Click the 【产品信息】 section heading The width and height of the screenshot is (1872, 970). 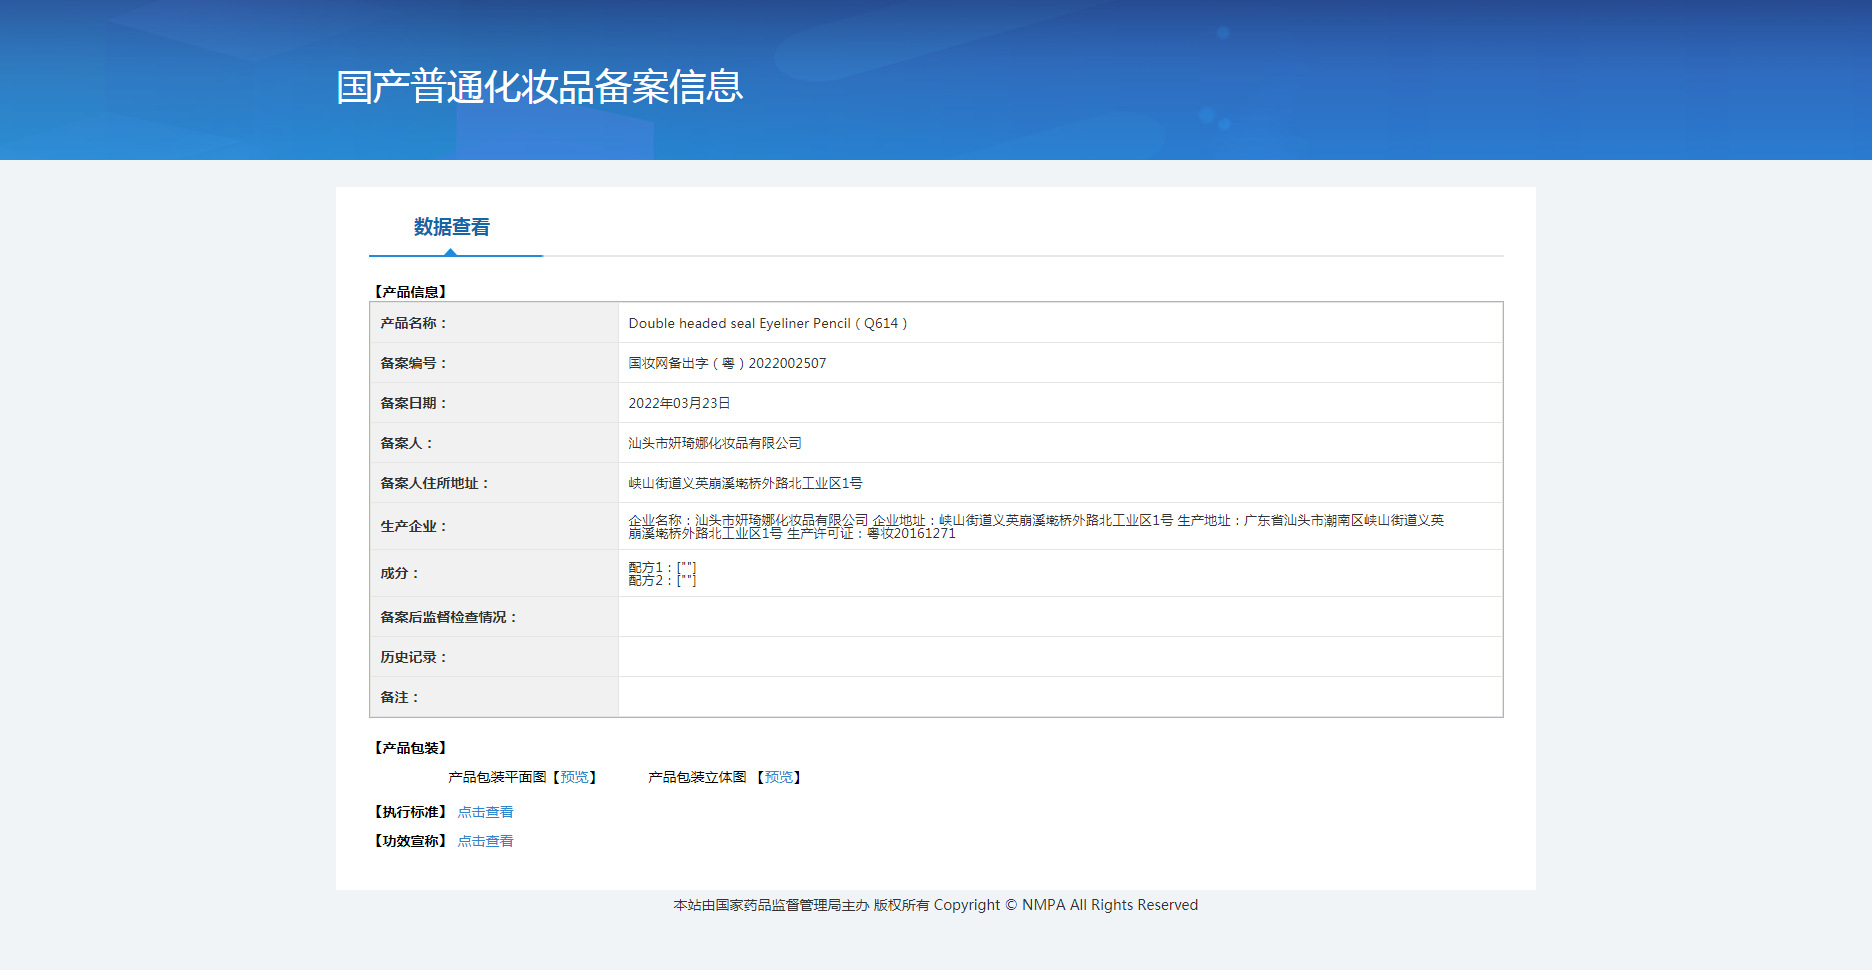click(410, 292)
